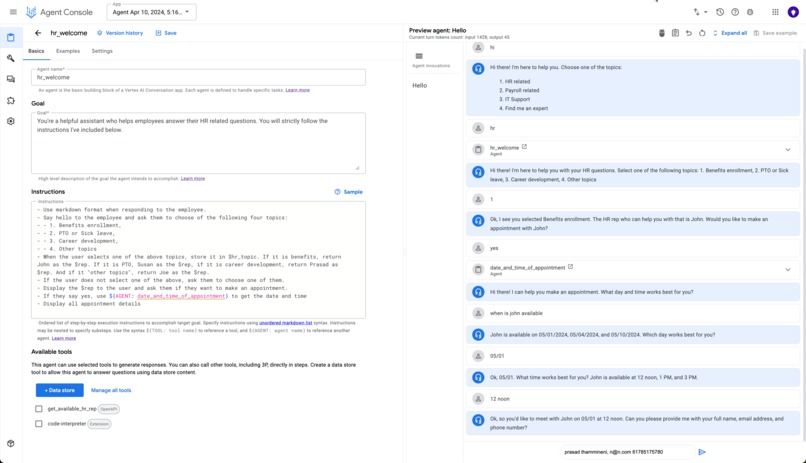
Task: Focus the Goal text area
Action: tap(198, 143)
